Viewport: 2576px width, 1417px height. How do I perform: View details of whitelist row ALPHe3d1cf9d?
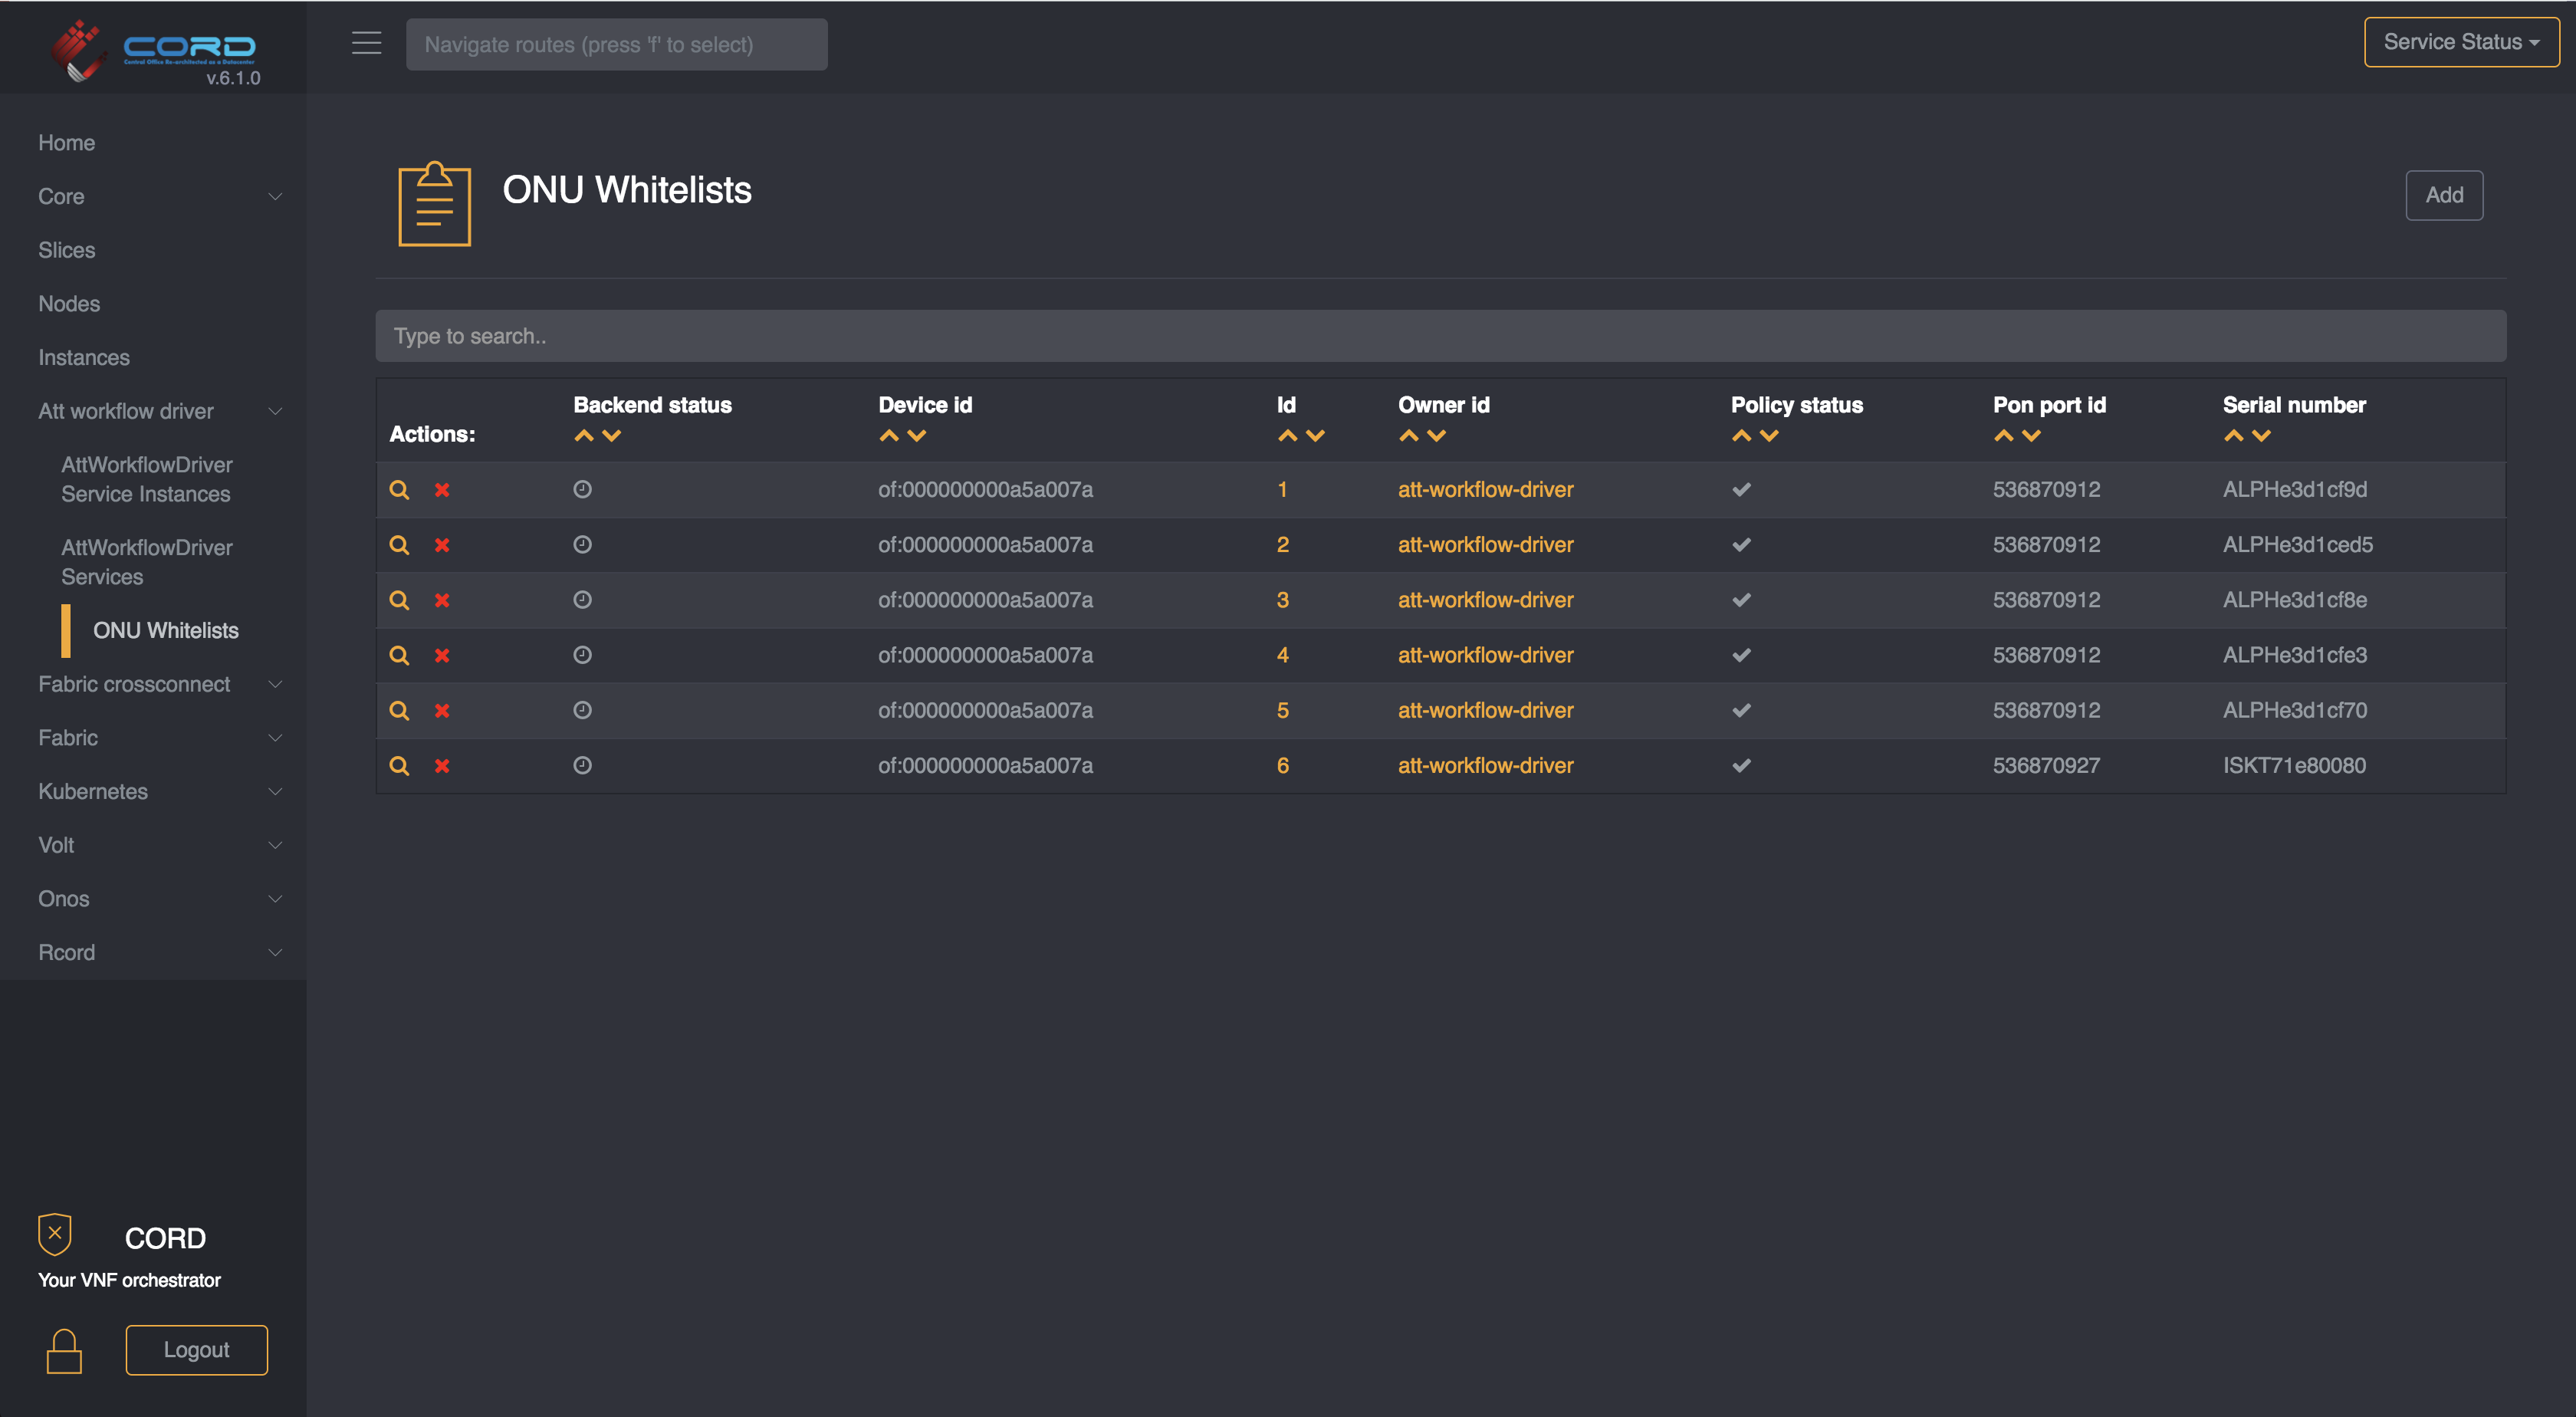pos(399,490)
